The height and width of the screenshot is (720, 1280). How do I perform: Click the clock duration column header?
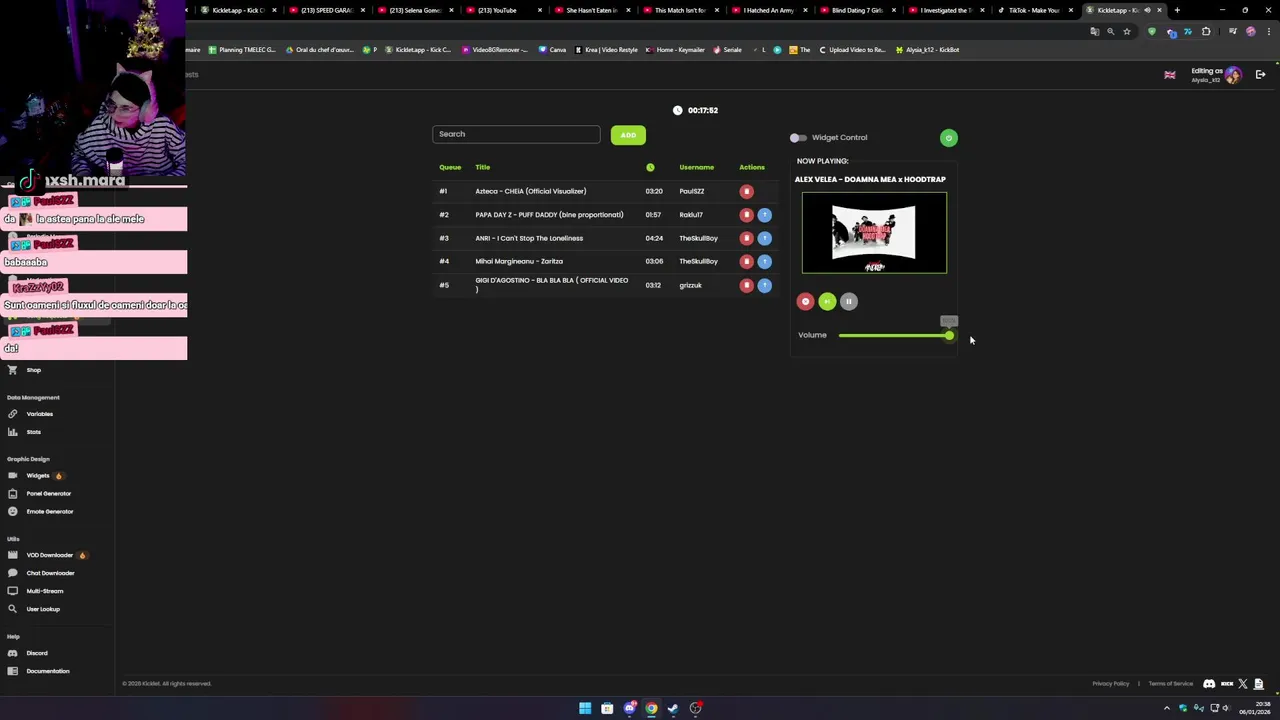(650, 167)
